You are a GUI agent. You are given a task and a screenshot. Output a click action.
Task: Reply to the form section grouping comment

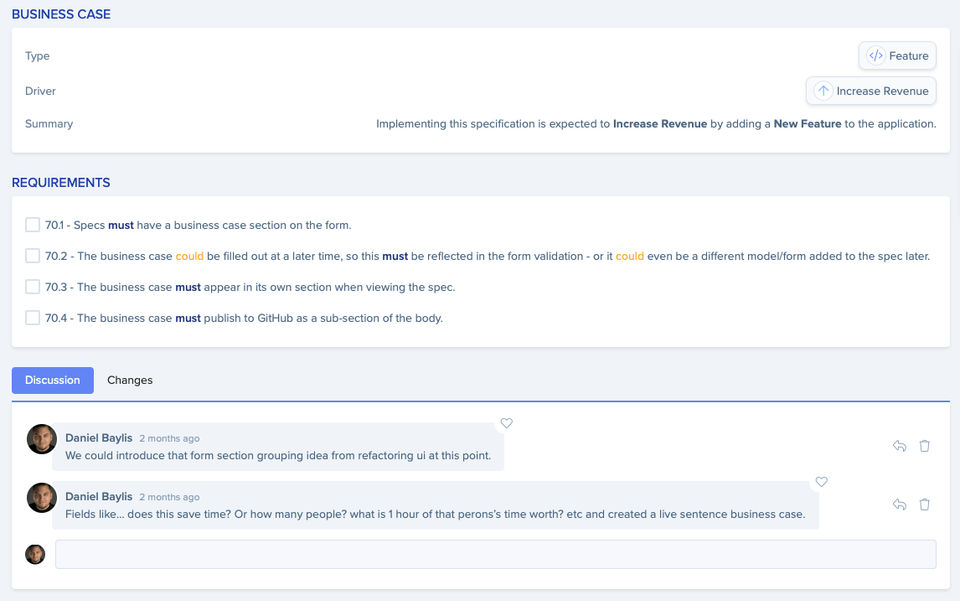pos(899,446)
